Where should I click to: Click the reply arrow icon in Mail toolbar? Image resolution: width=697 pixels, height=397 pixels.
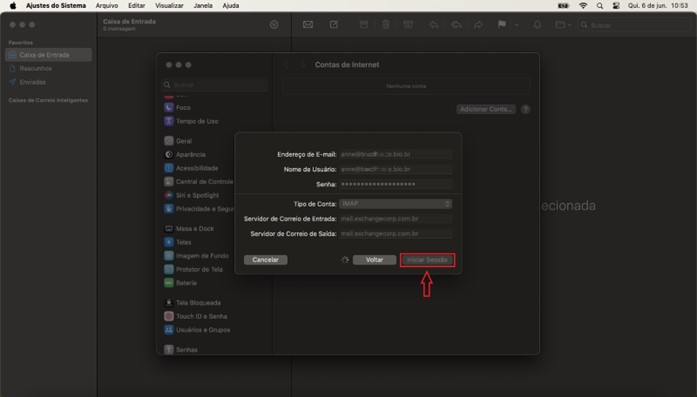tap(434, 24)
